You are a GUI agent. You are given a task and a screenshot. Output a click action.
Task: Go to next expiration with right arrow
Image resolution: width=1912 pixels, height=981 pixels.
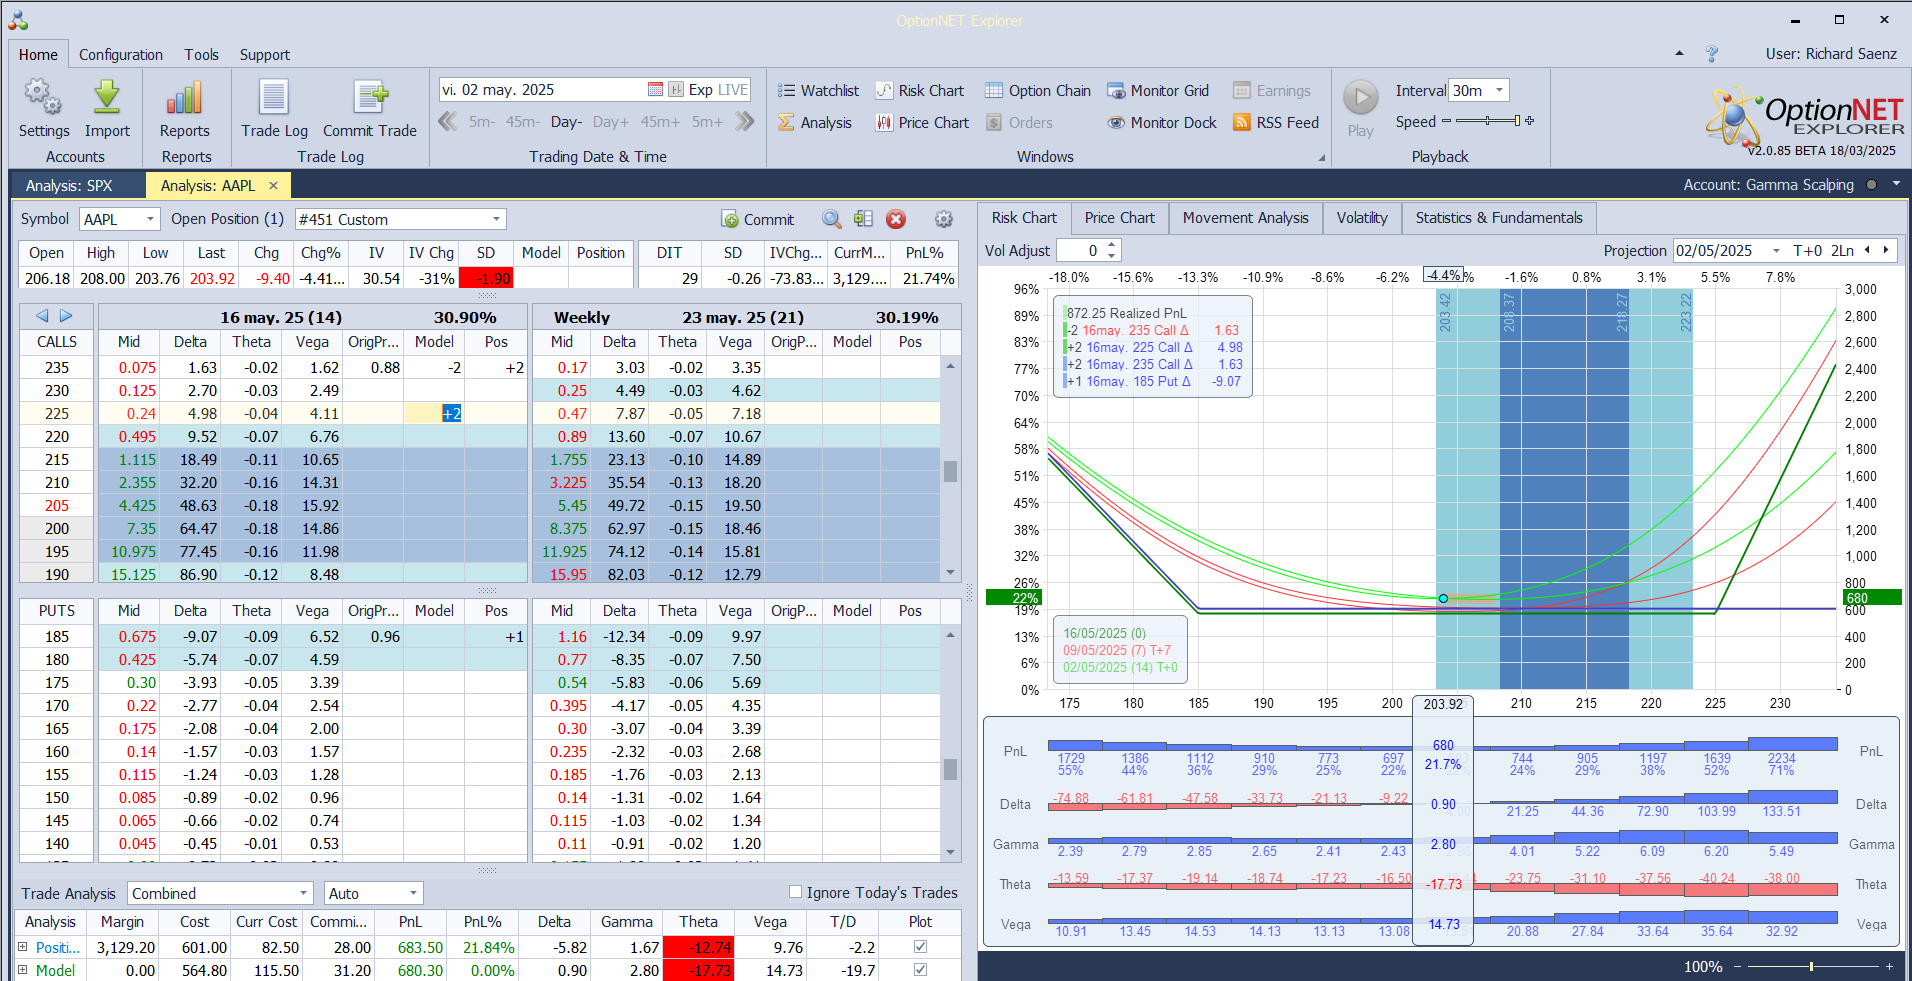[x=66, y=316]
